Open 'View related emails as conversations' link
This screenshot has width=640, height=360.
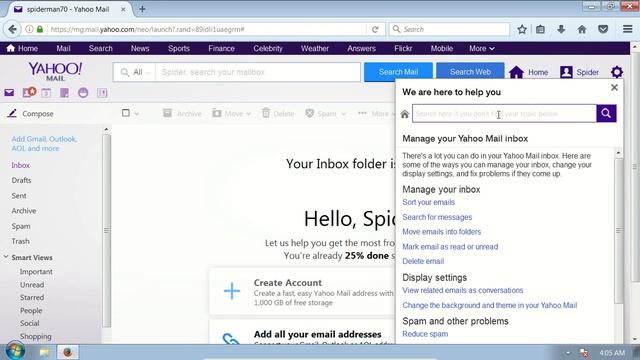click(463, 290)
